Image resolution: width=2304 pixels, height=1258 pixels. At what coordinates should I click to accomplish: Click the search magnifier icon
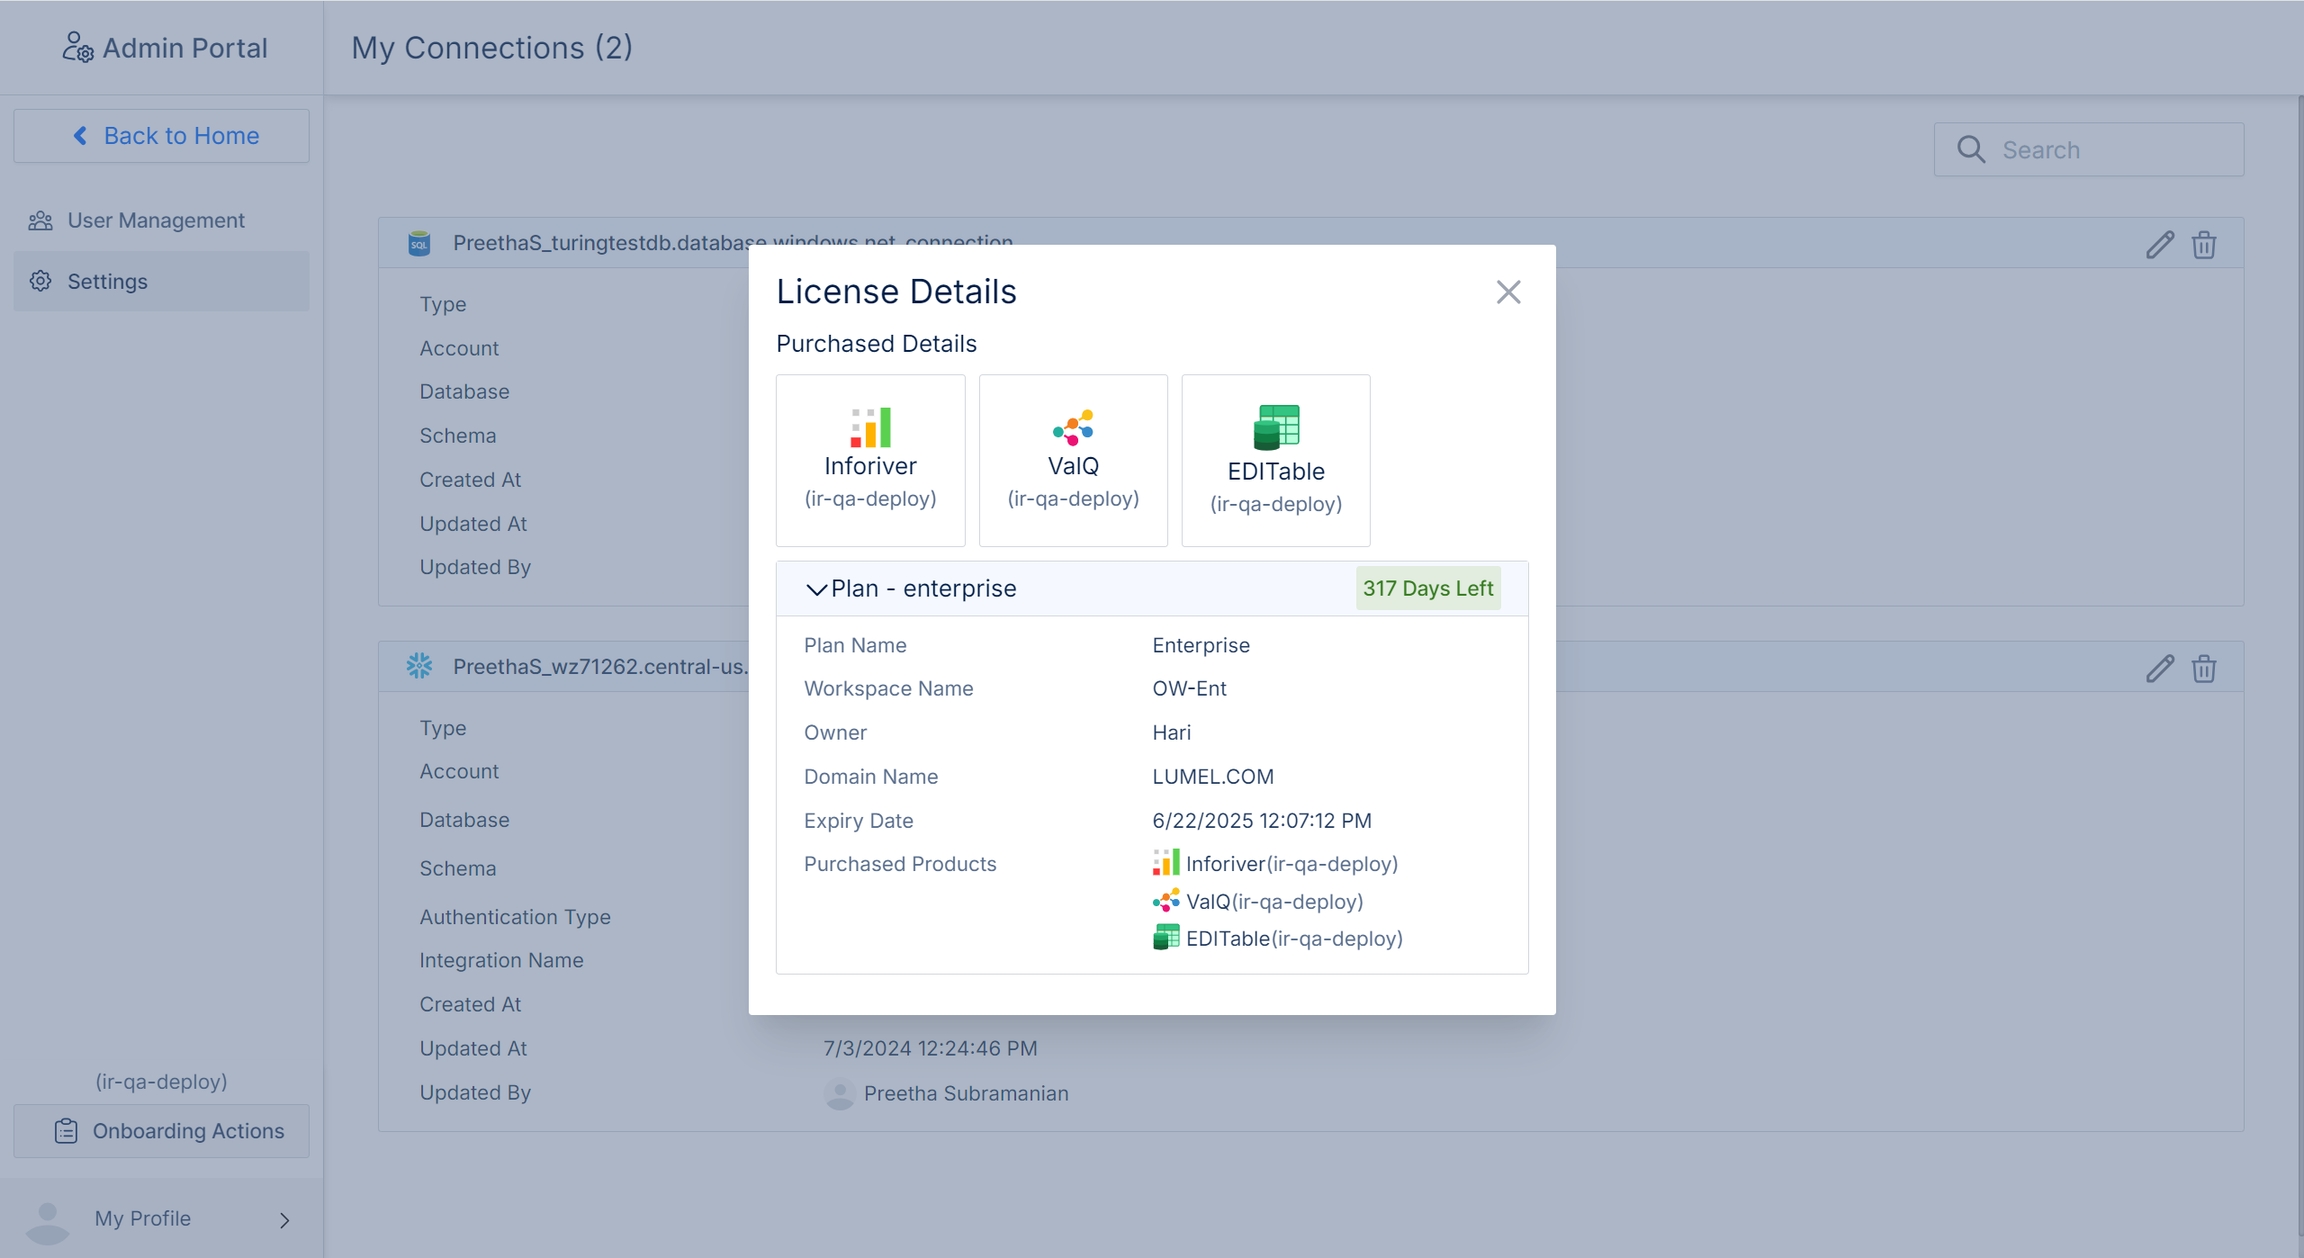[x=1970, y=150]
